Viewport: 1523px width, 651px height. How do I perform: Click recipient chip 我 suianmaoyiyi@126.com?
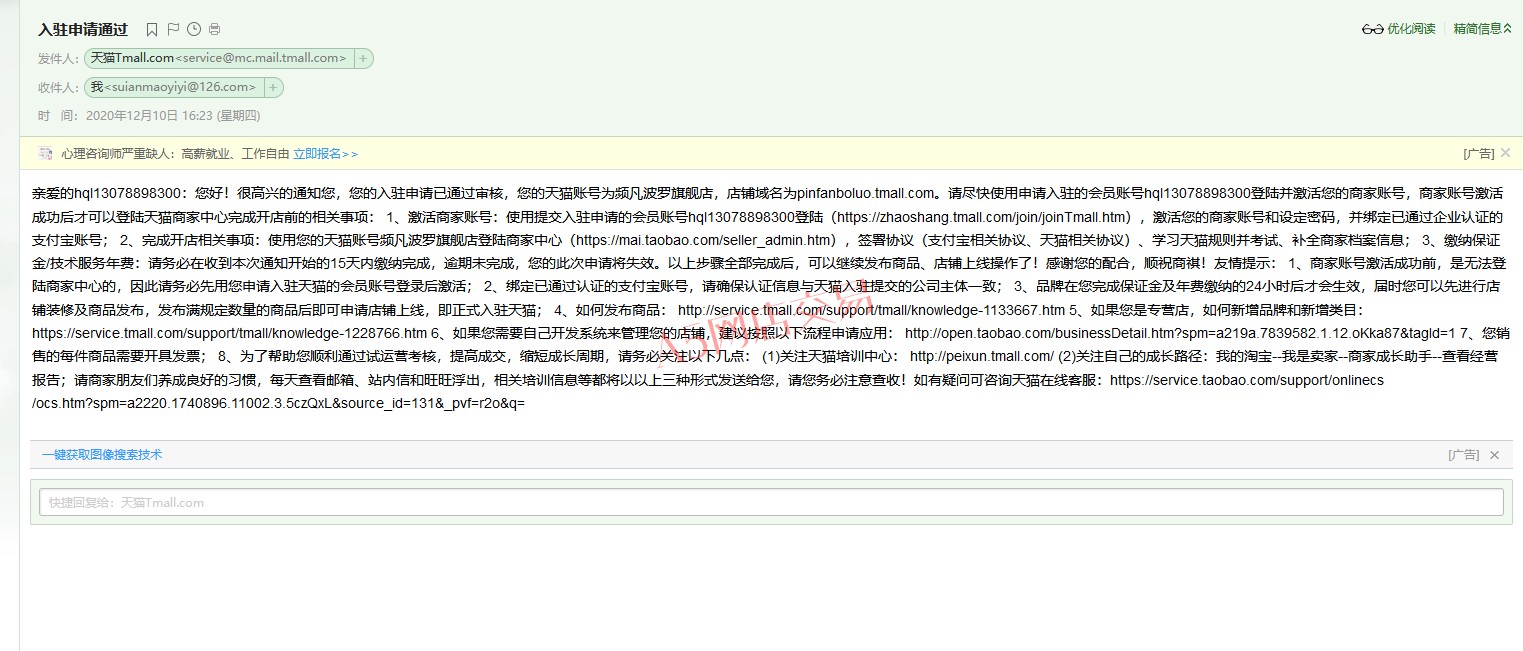[174, 88]
